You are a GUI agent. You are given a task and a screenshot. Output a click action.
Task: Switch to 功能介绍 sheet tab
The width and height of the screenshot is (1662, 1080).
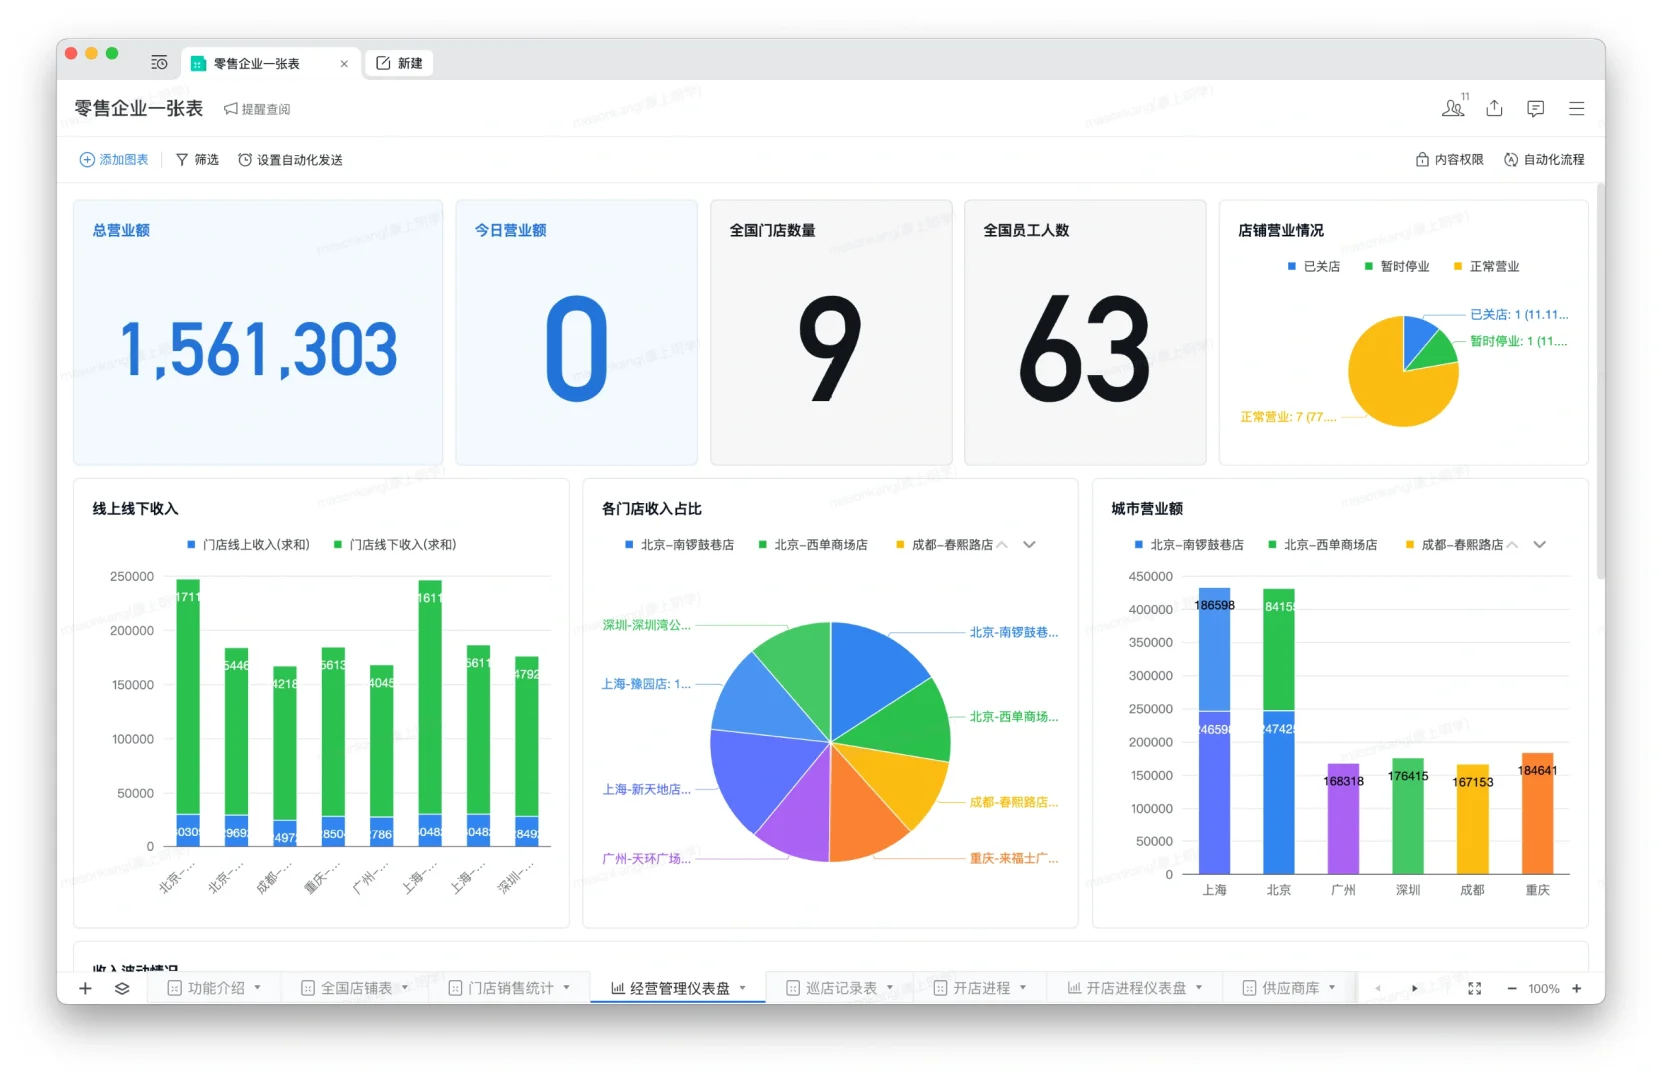click(x=215, y=988)
